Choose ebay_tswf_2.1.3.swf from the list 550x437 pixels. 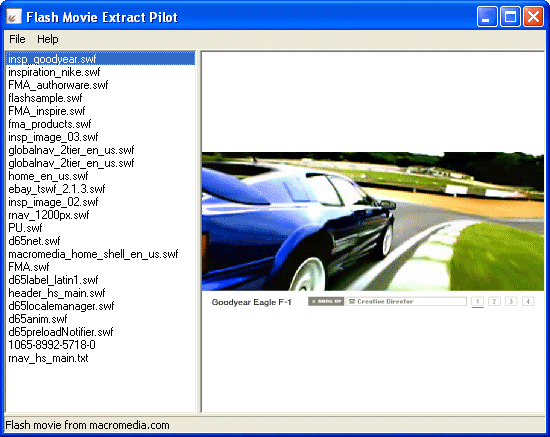(57, 189)
